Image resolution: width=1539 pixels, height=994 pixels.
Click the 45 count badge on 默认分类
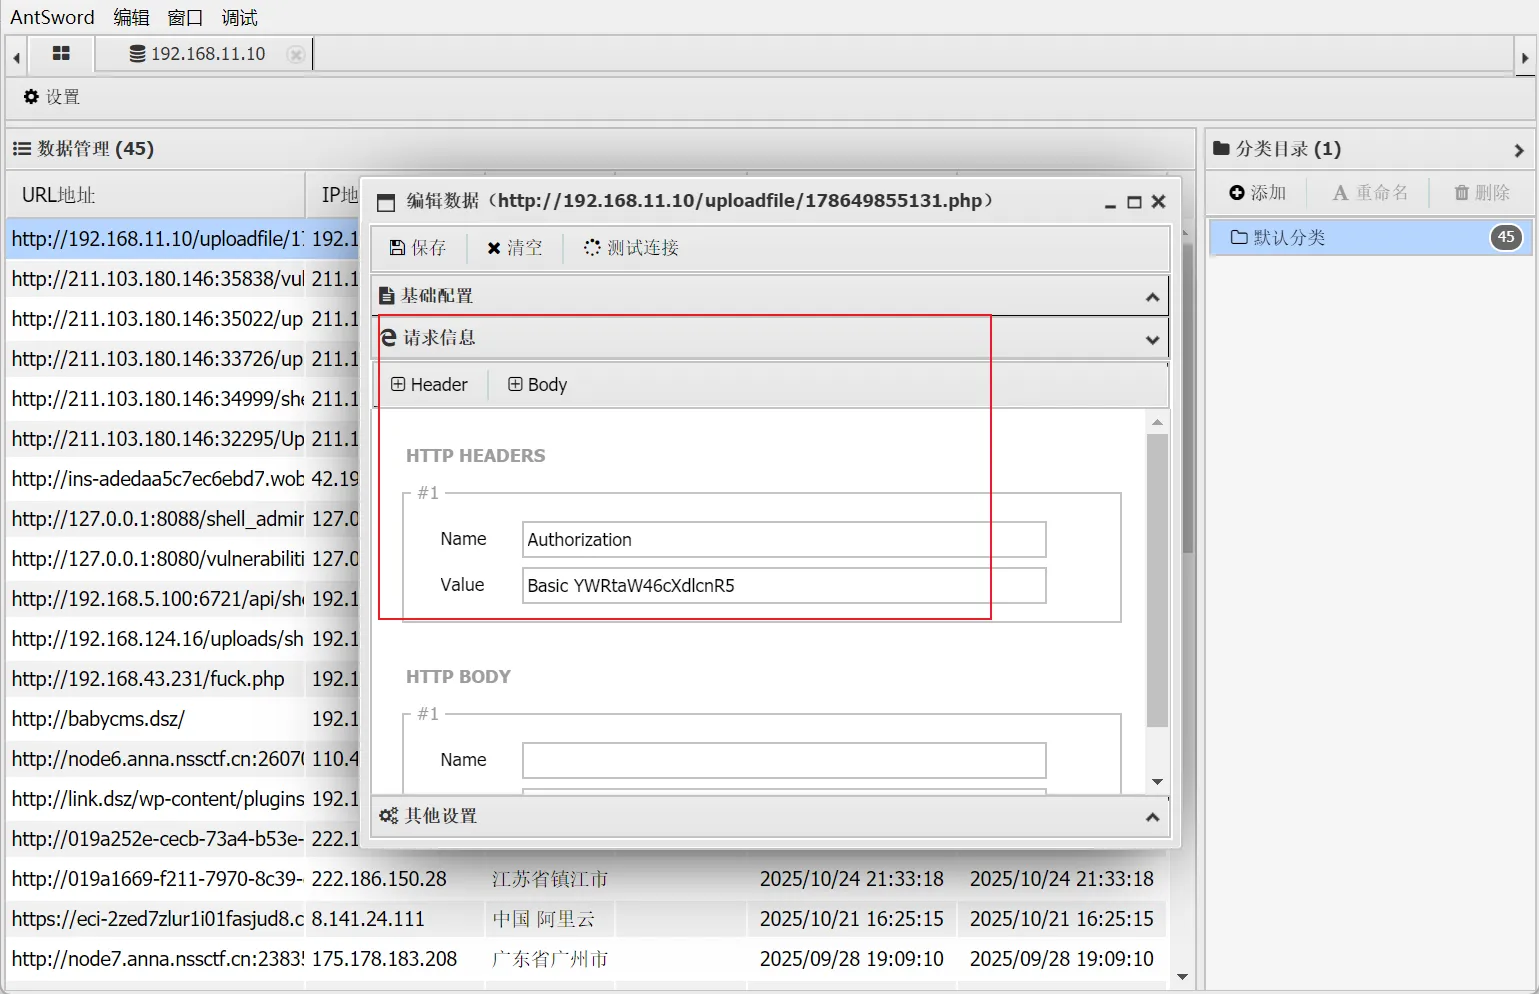click(x=1506, y=238)
